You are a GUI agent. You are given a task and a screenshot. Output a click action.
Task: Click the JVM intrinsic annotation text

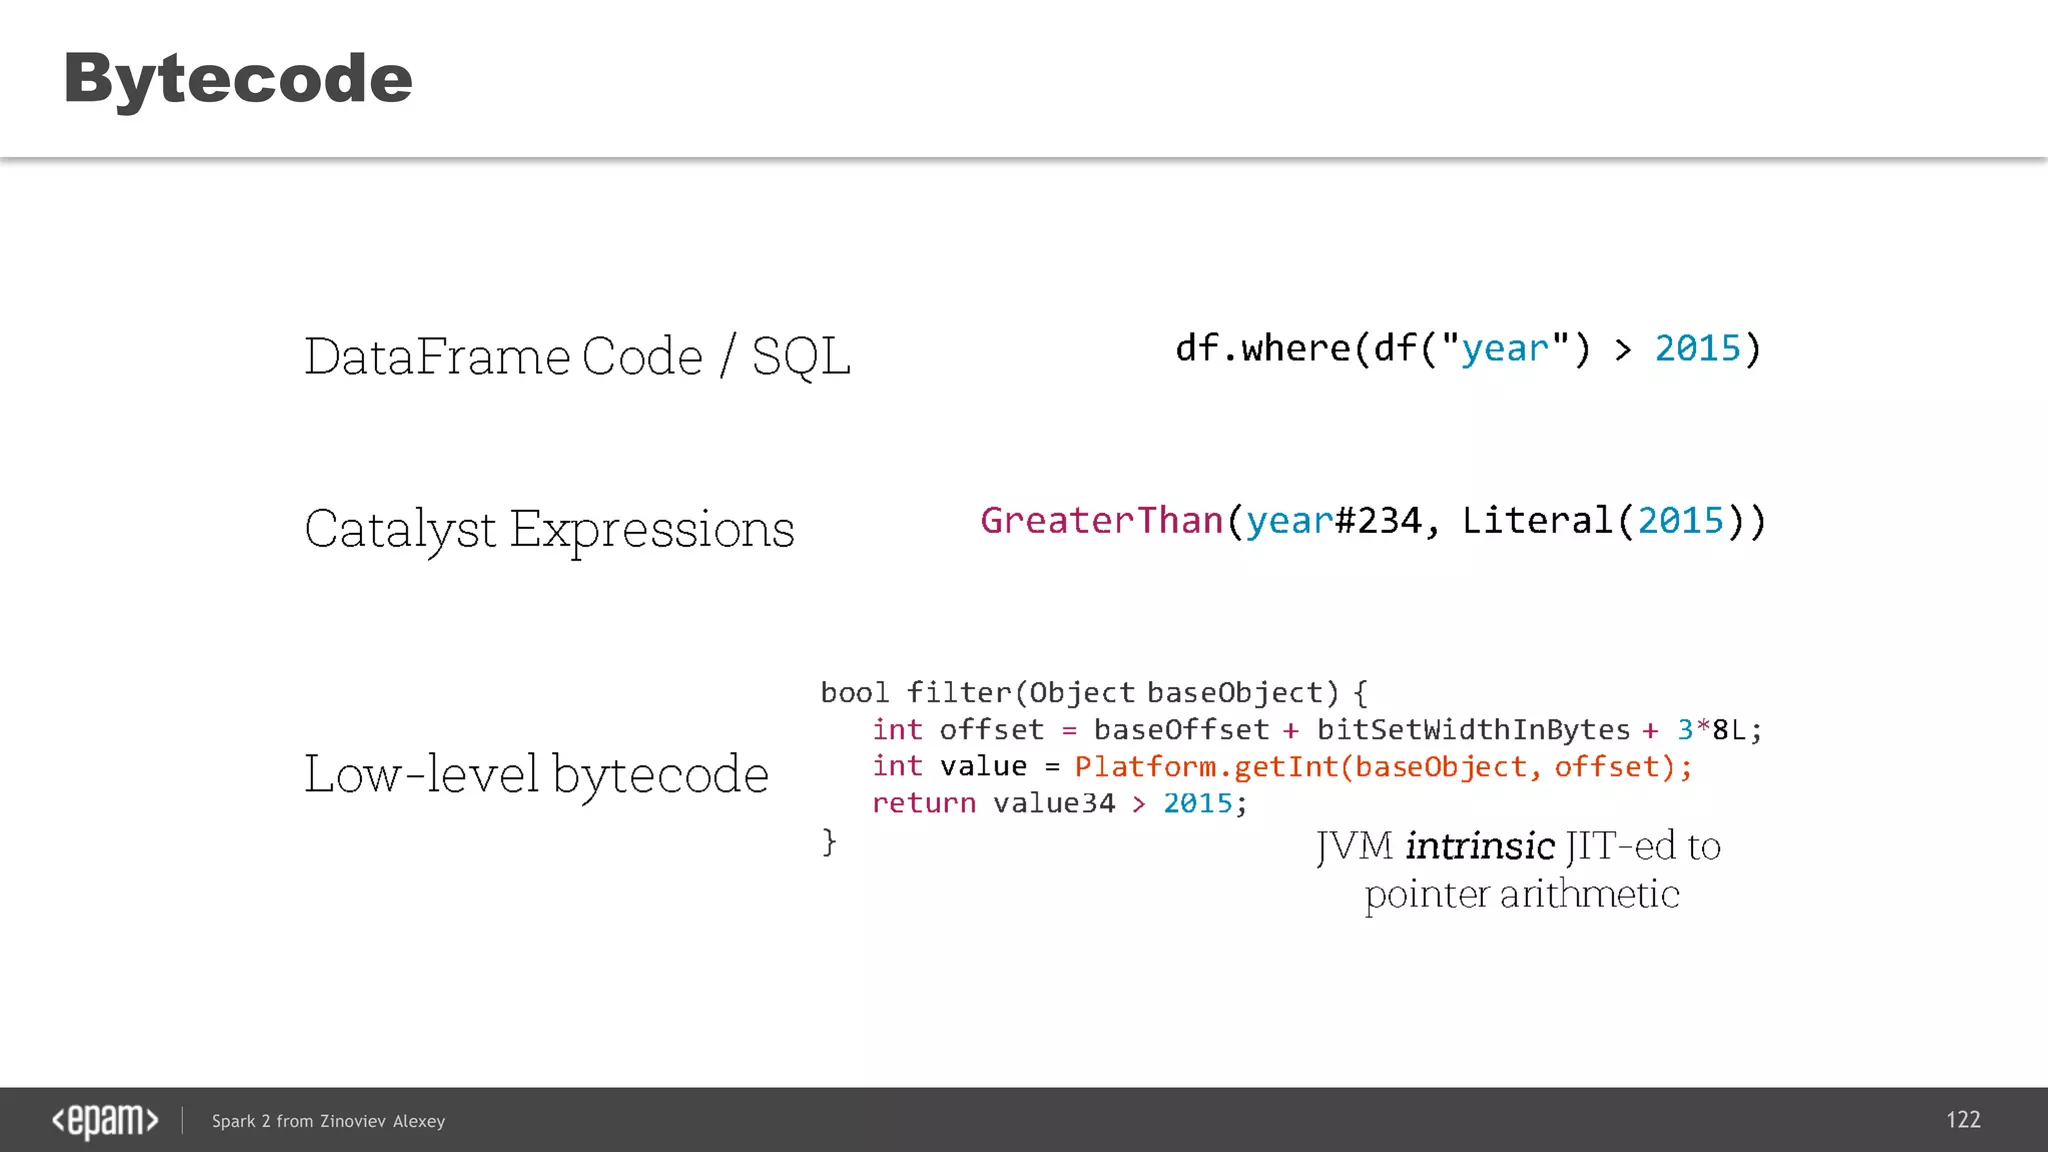[x=1518, y=847]
